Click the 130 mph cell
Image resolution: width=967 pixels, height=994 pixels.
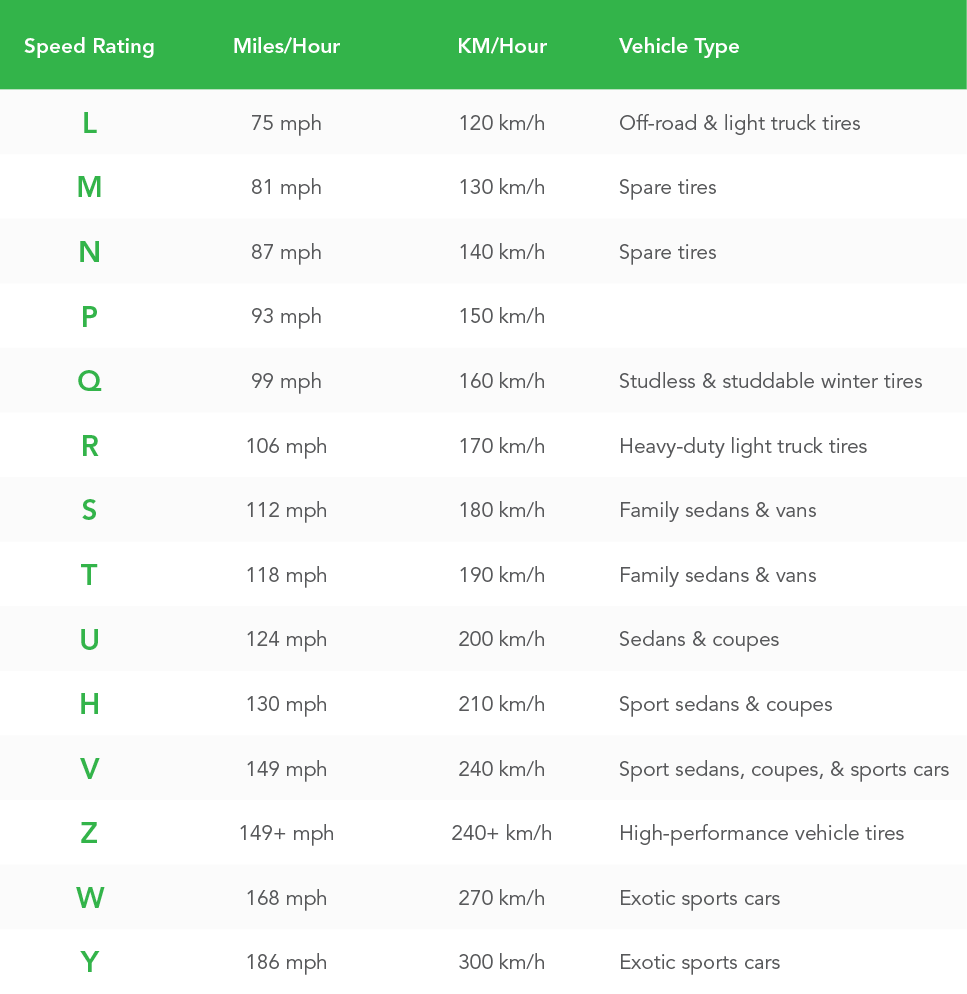click(286, 704)
